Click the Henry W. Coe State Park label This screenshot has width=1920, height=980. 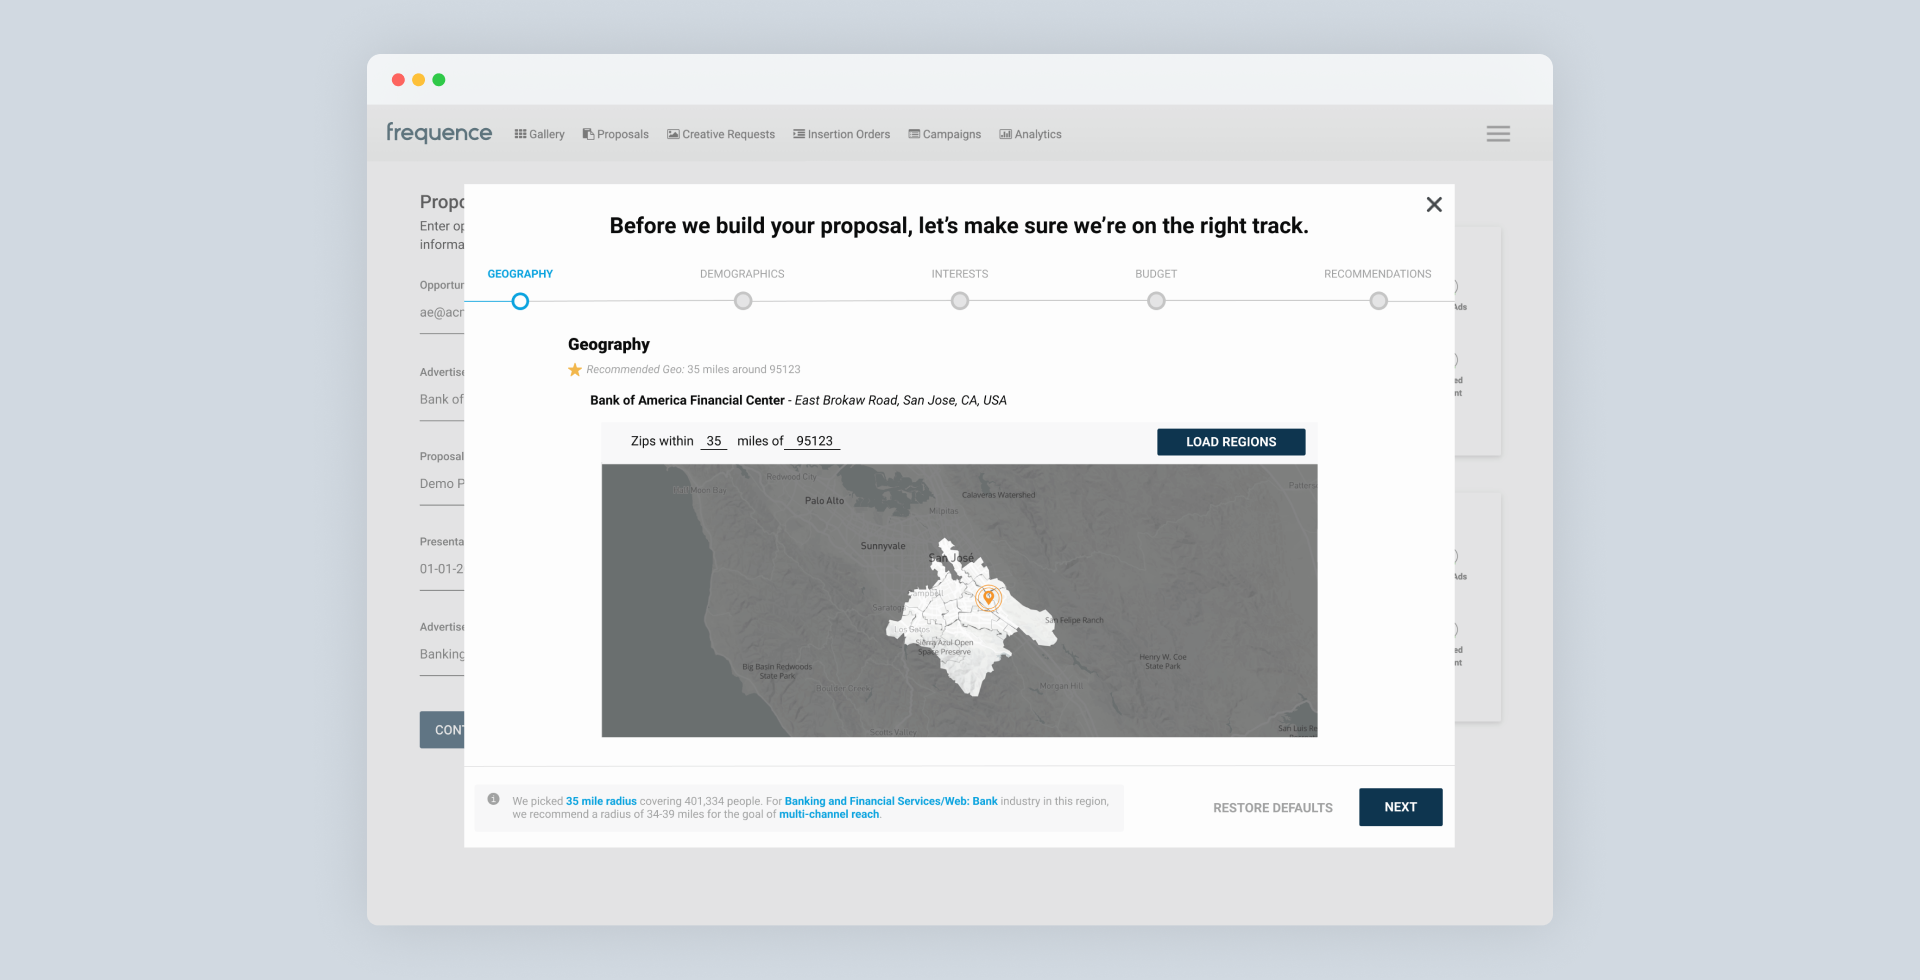point(1162,662)
